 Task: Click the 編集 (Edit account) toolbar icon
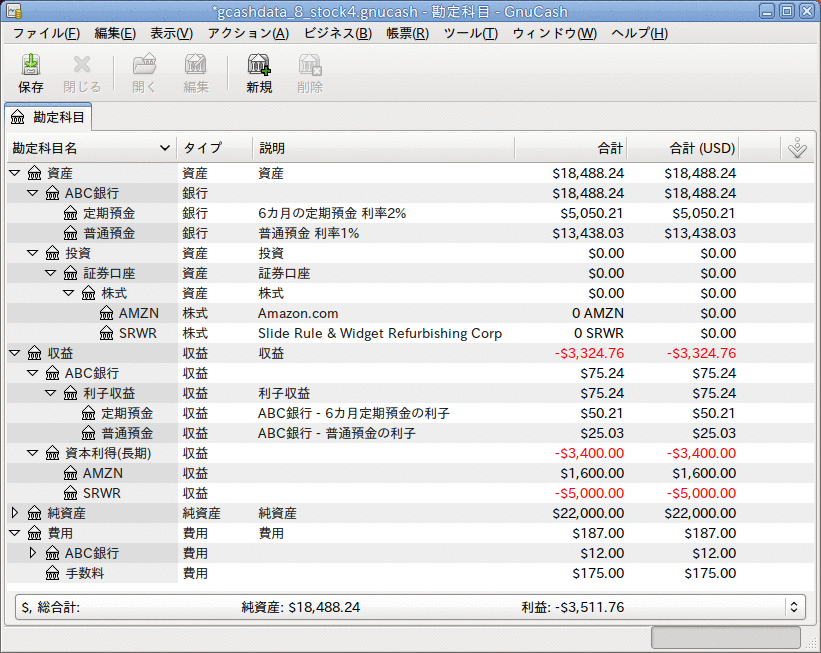(195, 71)
